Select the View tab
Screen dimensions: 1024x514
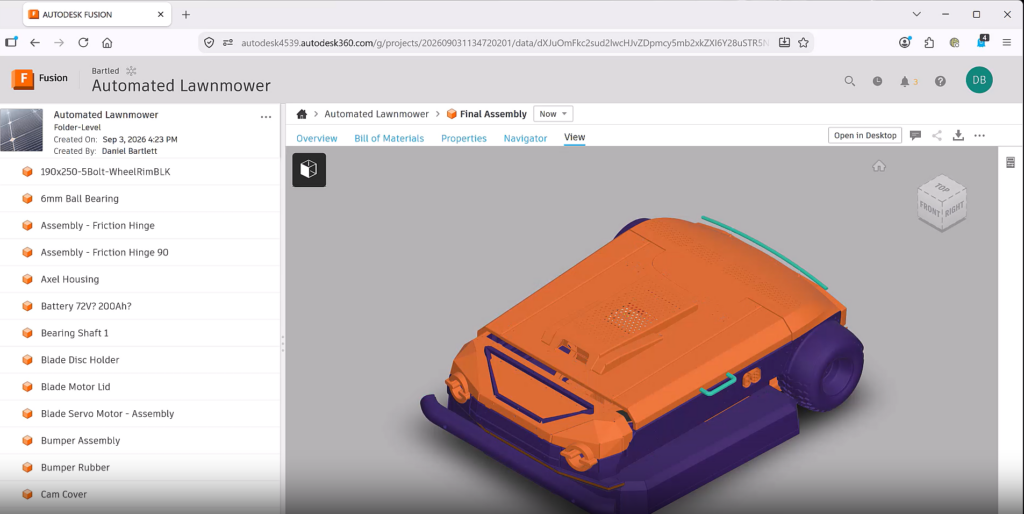tap(575, 137)
